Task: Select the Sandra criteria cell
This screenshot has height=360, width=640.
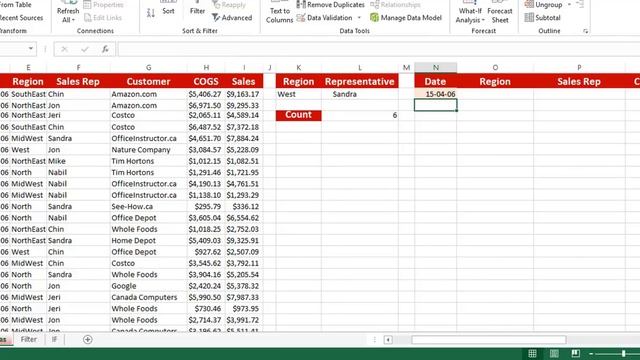Action: click(x=360, y=94)
